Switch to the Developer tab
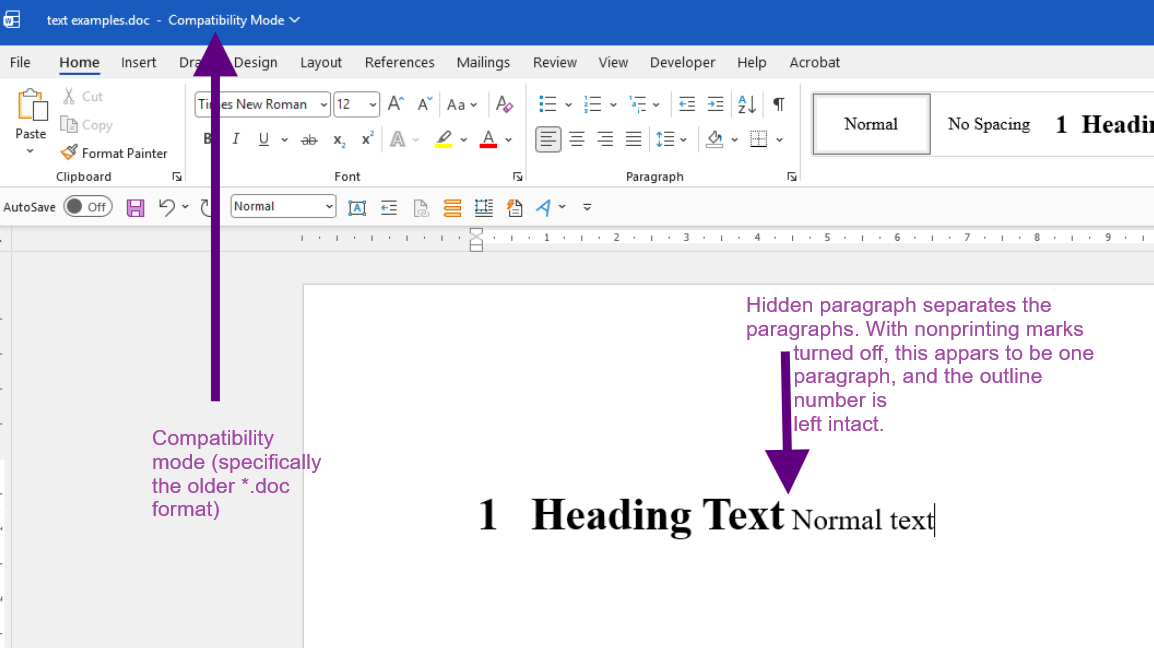The width and height of the screenshot is (1154, 648). [x=682, y=62]
